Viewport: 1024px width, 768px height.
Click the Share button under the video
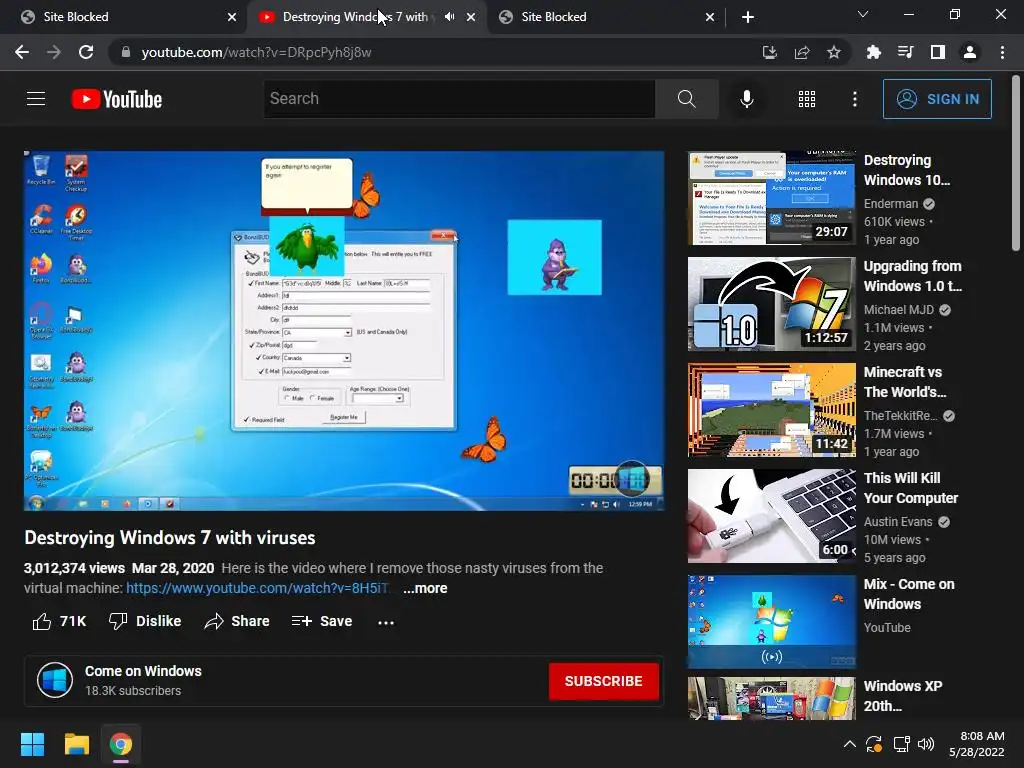tap(236, 621)
